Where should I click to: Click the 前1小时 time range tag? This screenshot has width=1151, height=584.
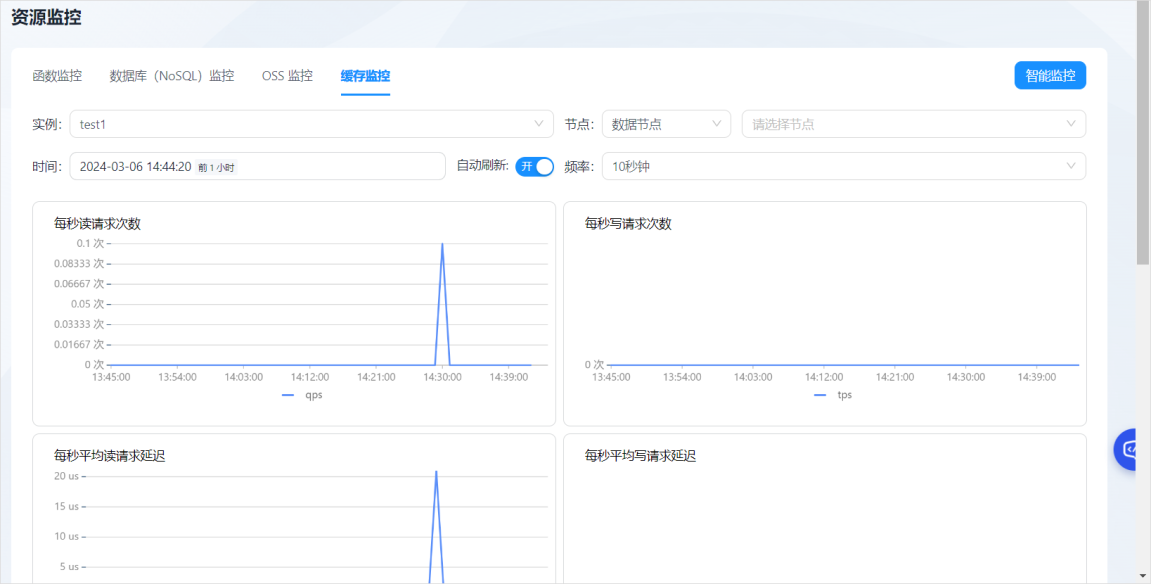[217, 167]
